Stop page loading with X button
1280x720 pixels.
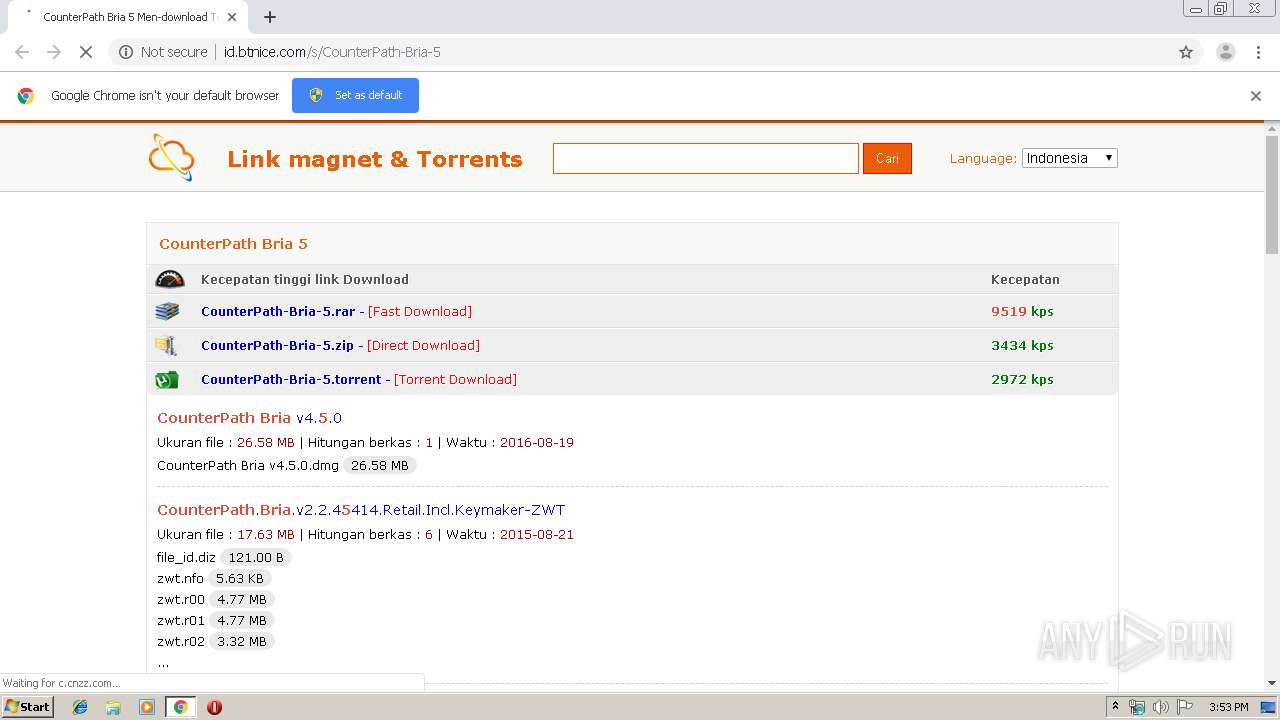(85, 52)
